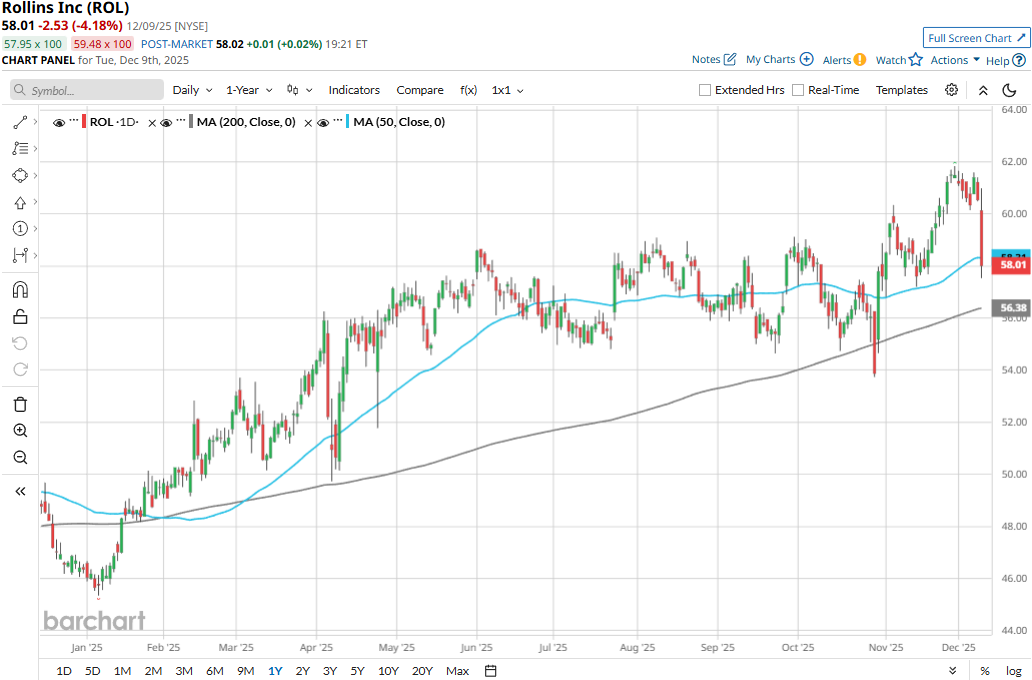Viewport: 1032px width, 680px height.
Task: Open the Indicators menu
Action: (354, 90)
